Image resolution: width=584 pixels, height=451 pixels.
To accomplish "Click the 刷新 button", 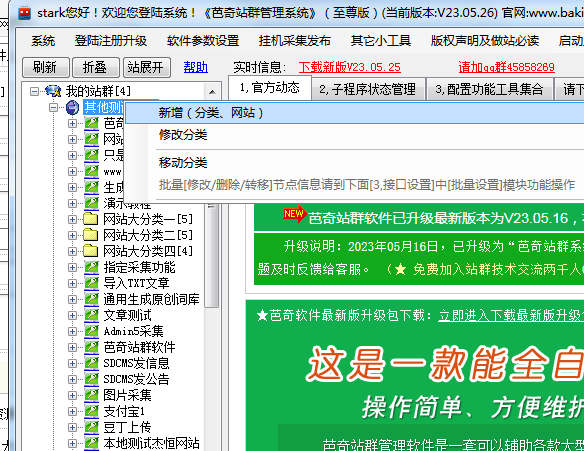I will pos(45,67).
